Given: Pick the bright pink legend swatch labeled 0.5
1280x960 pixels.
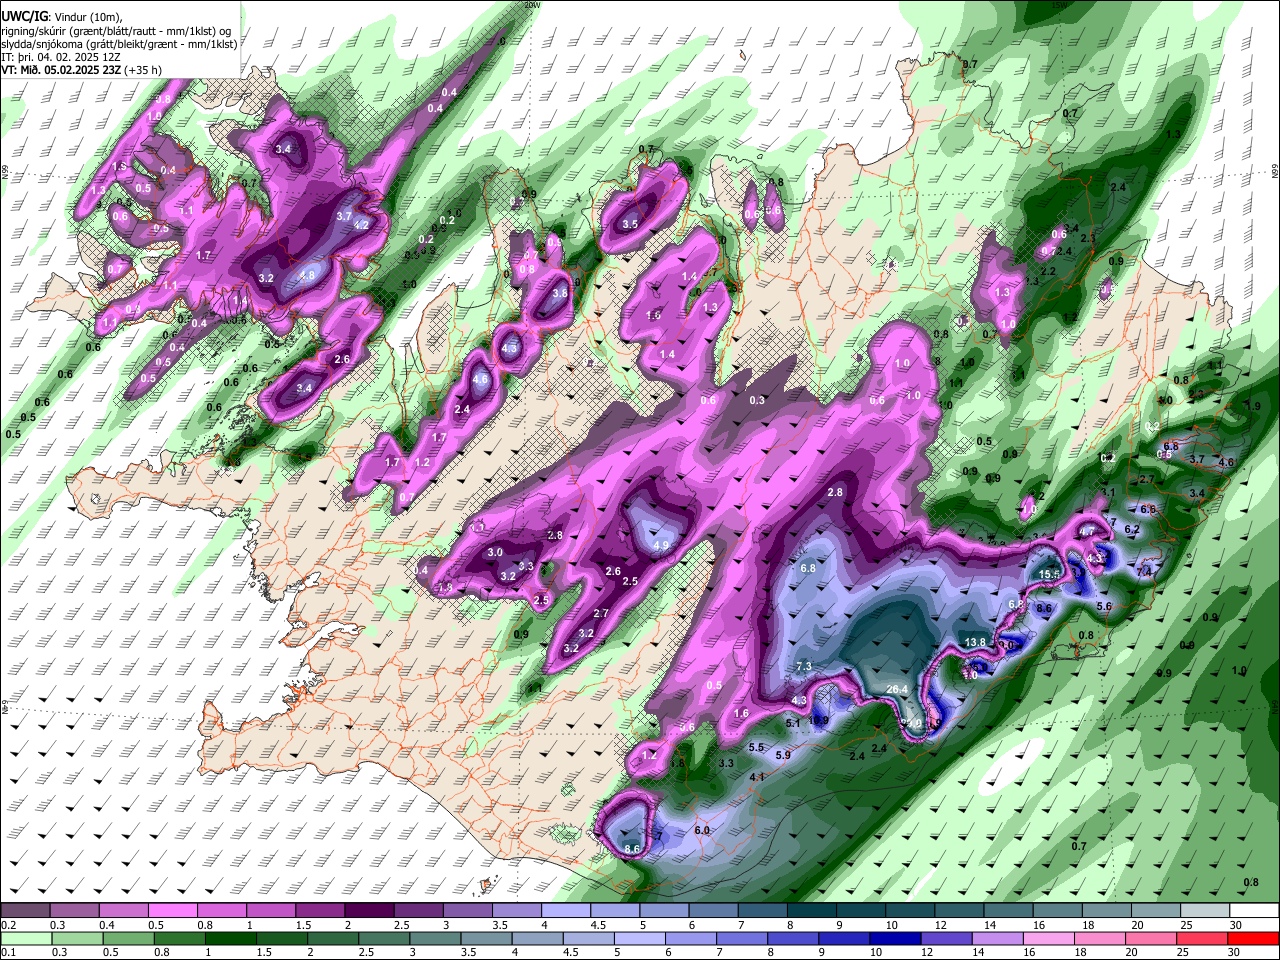Looking at the screenshot, I should (171, 911).
